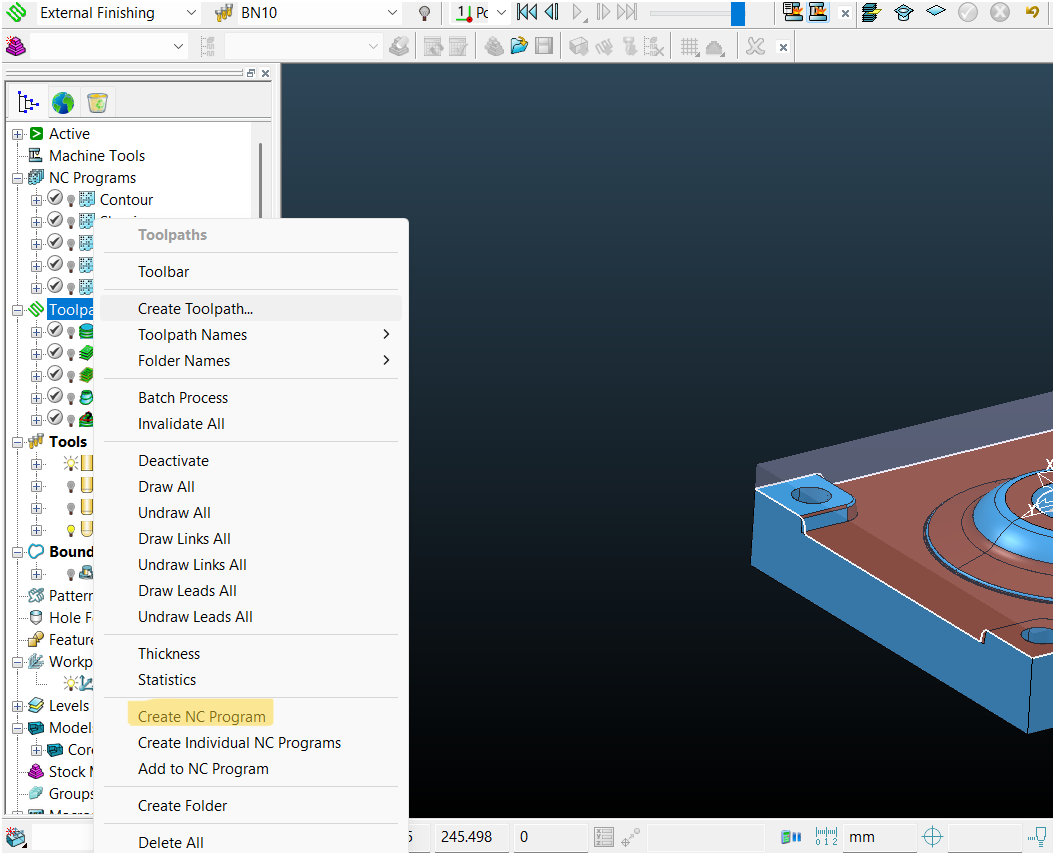Select Add to NC Program entry
This screenshot has height=855, width=1055.
pyautogui.click(x=250, y=769)
